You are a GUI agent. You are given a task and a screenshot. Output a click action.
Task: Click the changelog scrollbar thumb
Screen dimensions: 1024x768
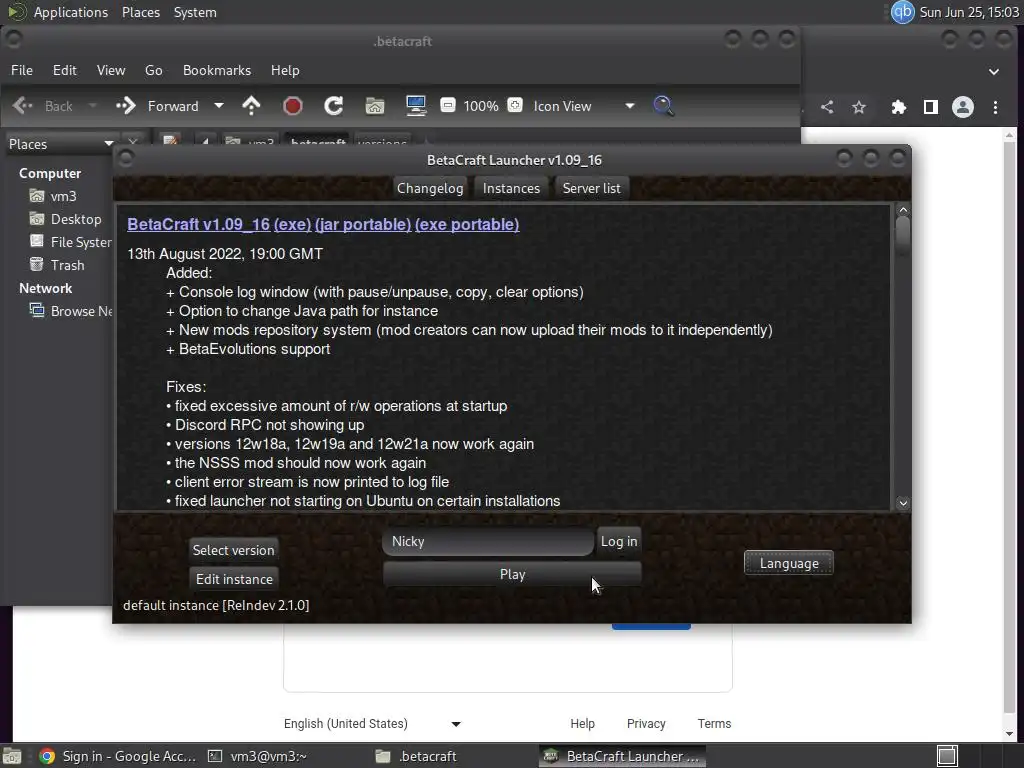point(903,234)
